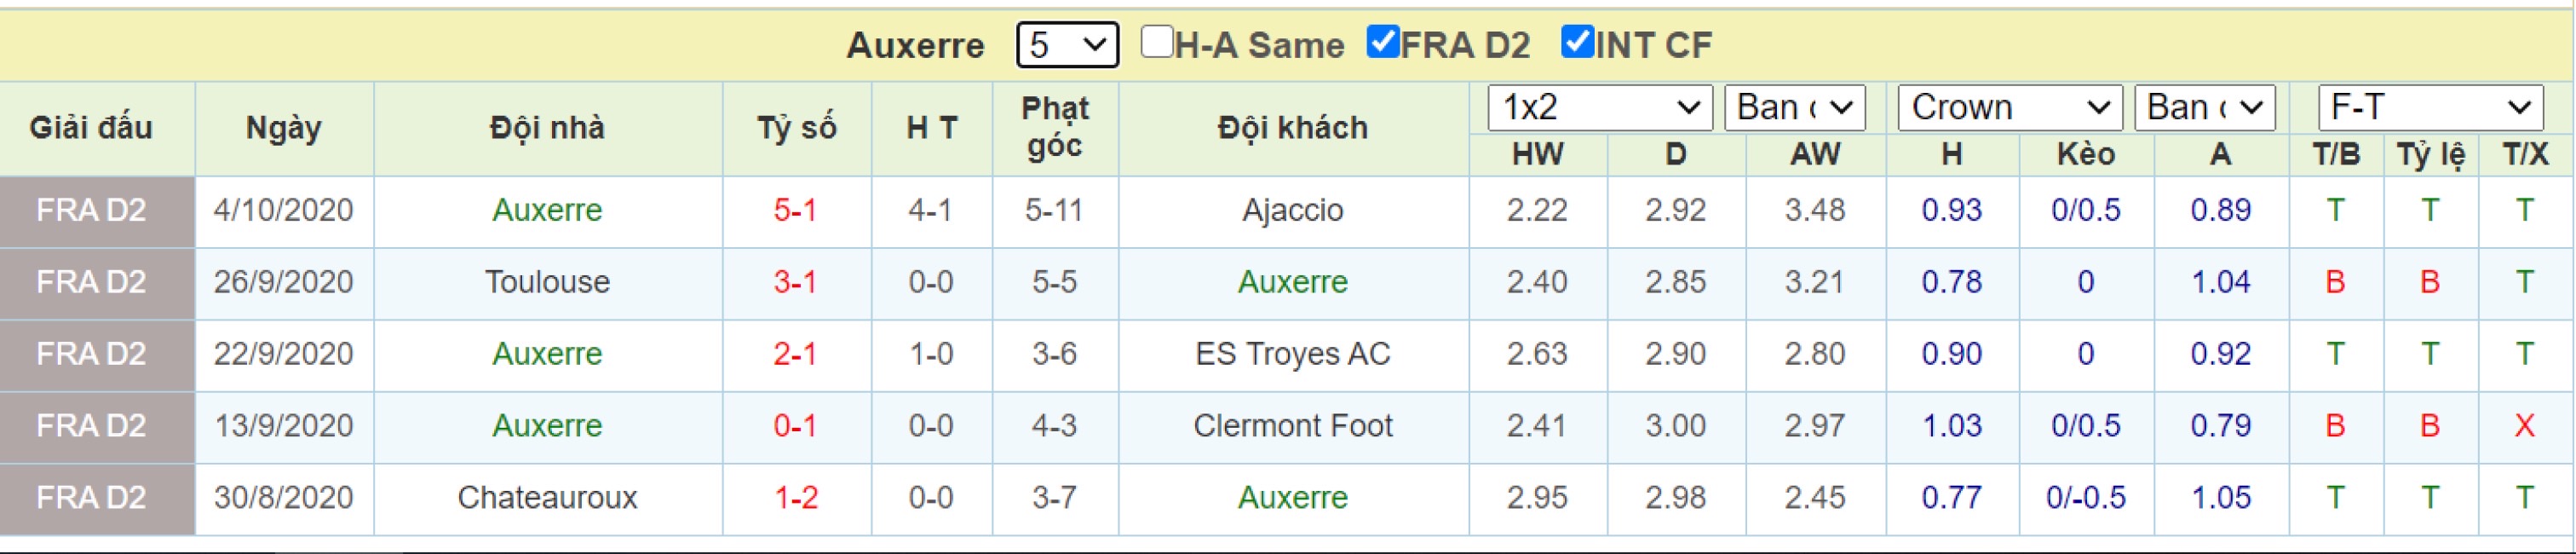2576x554 pixels.
Task: Click the 5-1 score result
Action: [x=795, y=210]
